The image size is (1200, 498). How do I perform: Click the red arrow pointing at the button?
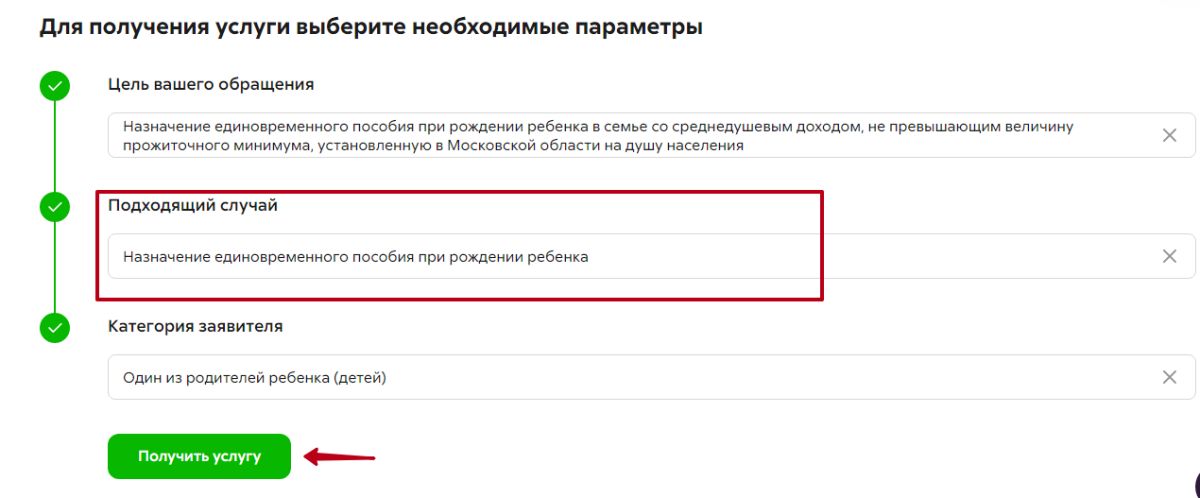[340, 458]
